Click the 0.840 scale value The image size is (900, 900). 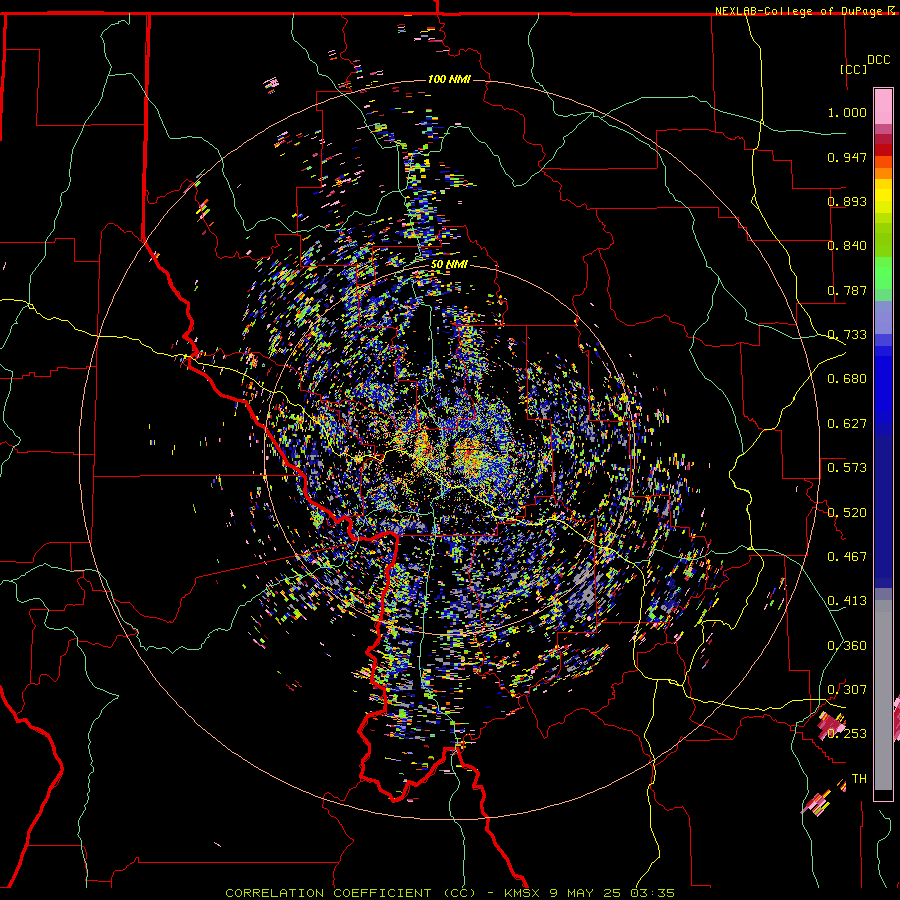pyautogui.click(x=847, y=246)
